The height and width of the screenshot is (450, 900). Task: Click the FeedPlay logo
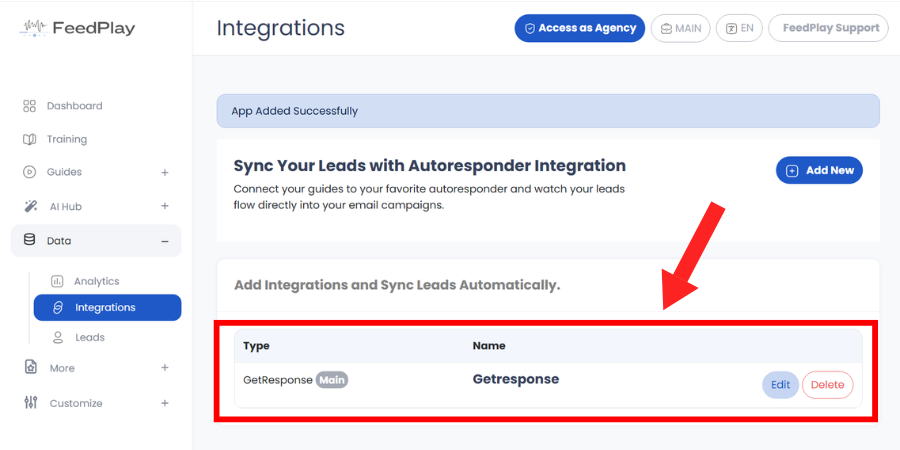(x=77, y=28)
